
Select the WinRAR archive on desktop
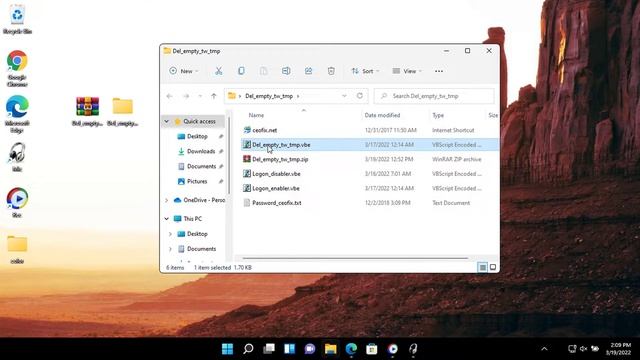[87, 111]
